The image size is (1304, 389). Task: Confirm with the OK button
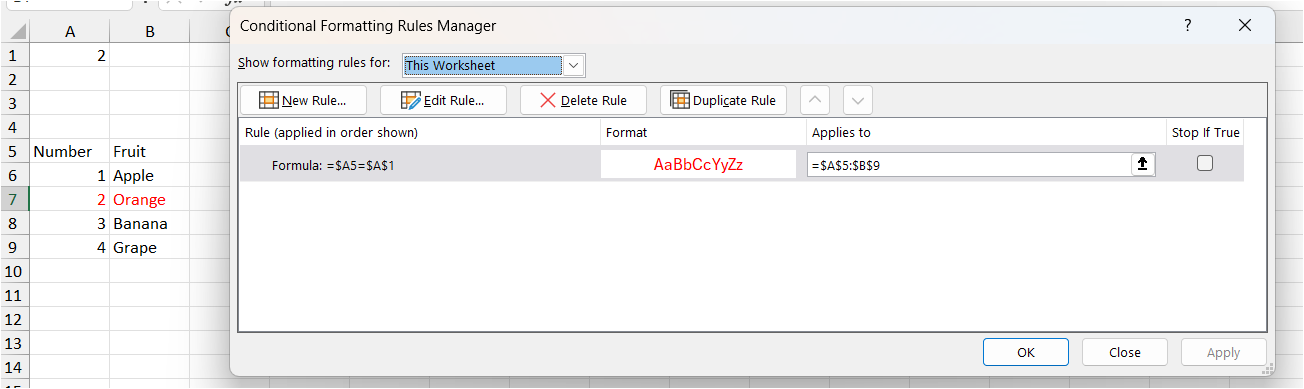pyautogui.click(x=1025, y=352)
